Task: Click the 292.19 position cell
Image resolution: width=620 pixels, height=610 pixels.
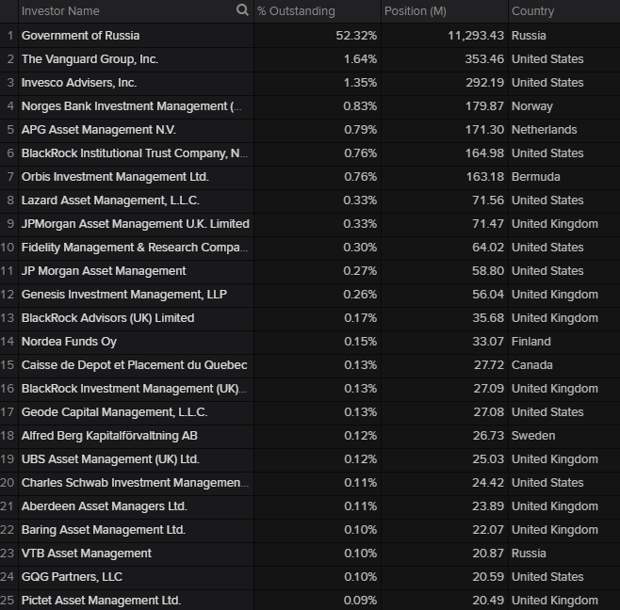Action: 484,83
